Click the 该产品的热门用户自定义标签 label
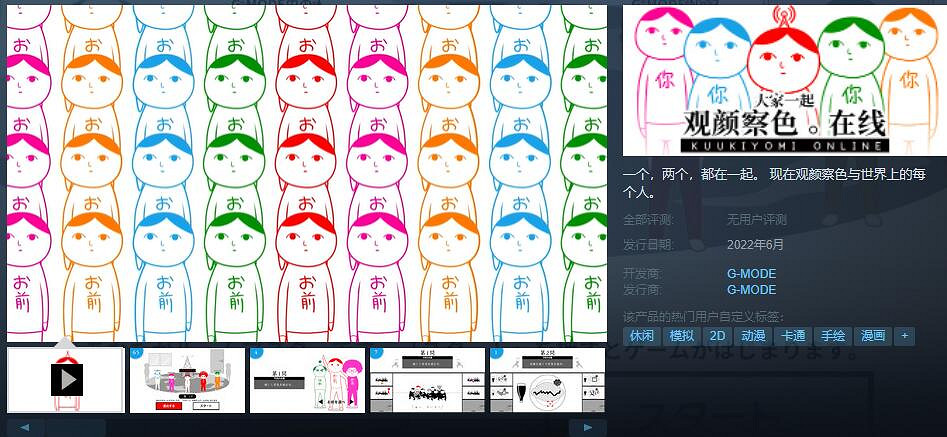This screenshot has height=437, width=947. tap(704, 317)
